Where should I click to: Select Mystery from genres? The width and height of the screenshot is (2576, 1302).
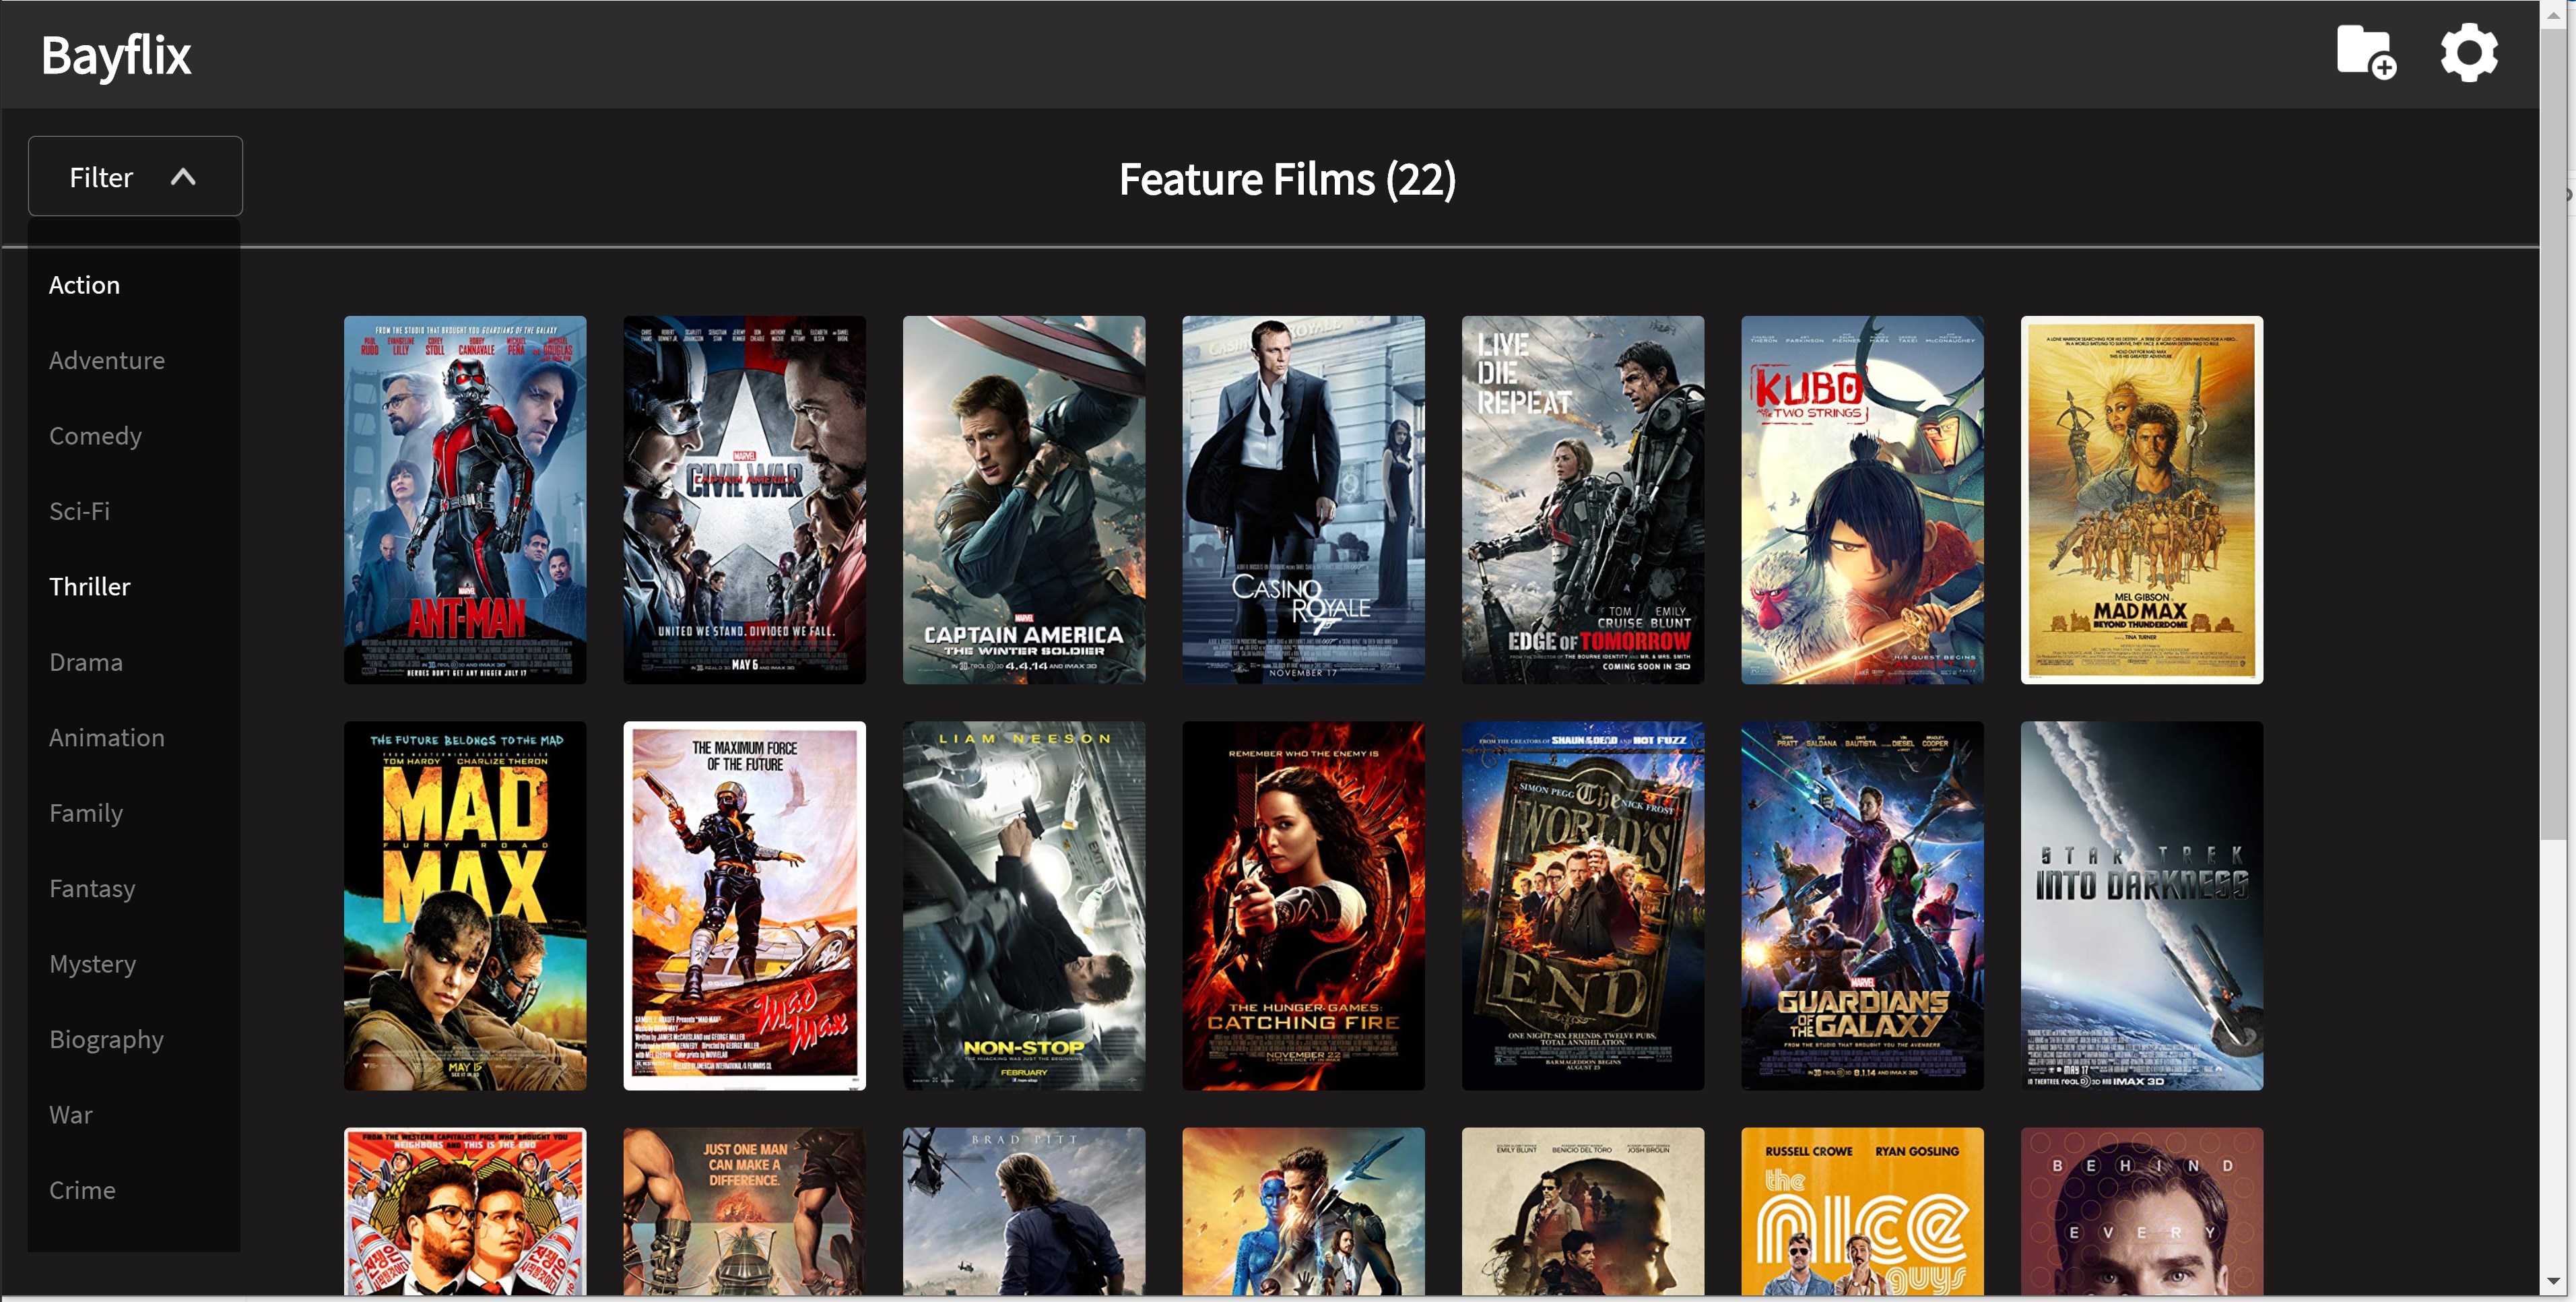92,964
